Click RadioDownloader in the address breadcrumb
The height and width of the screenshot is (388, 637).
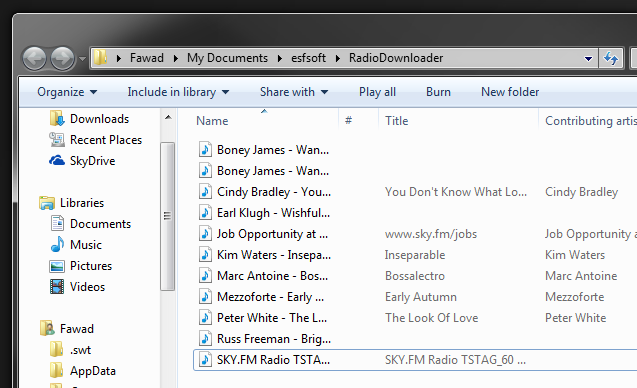click(396, 58)
